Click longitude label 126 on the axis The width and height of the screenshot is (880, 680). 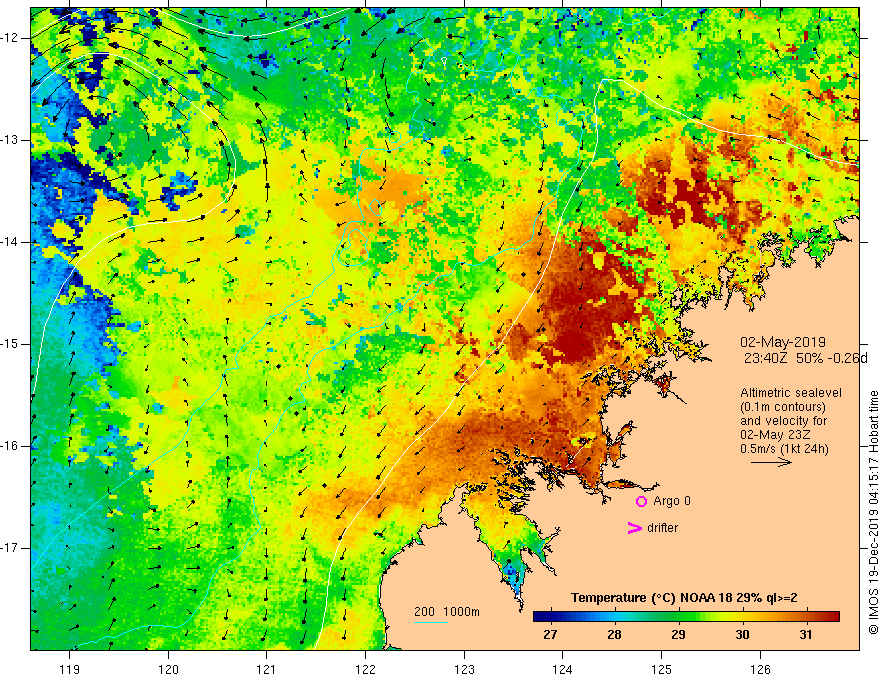760,669
